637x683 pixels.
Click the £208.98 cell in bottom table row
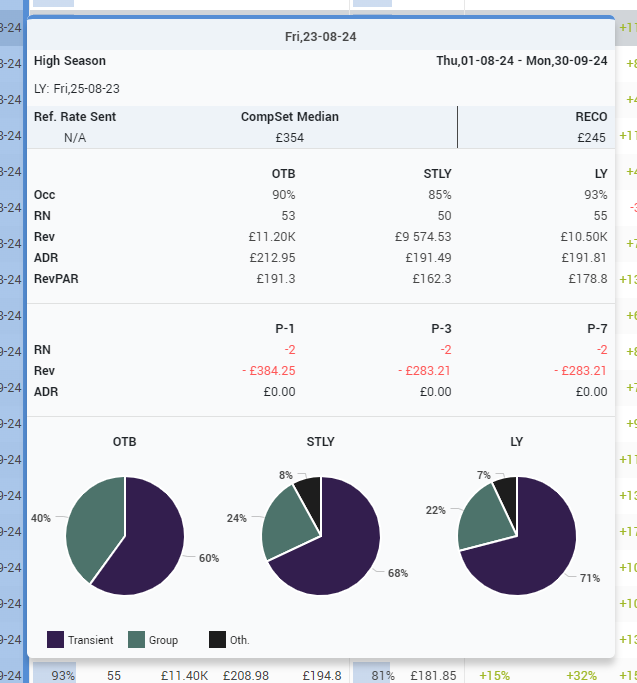click(x=246, y=676)
